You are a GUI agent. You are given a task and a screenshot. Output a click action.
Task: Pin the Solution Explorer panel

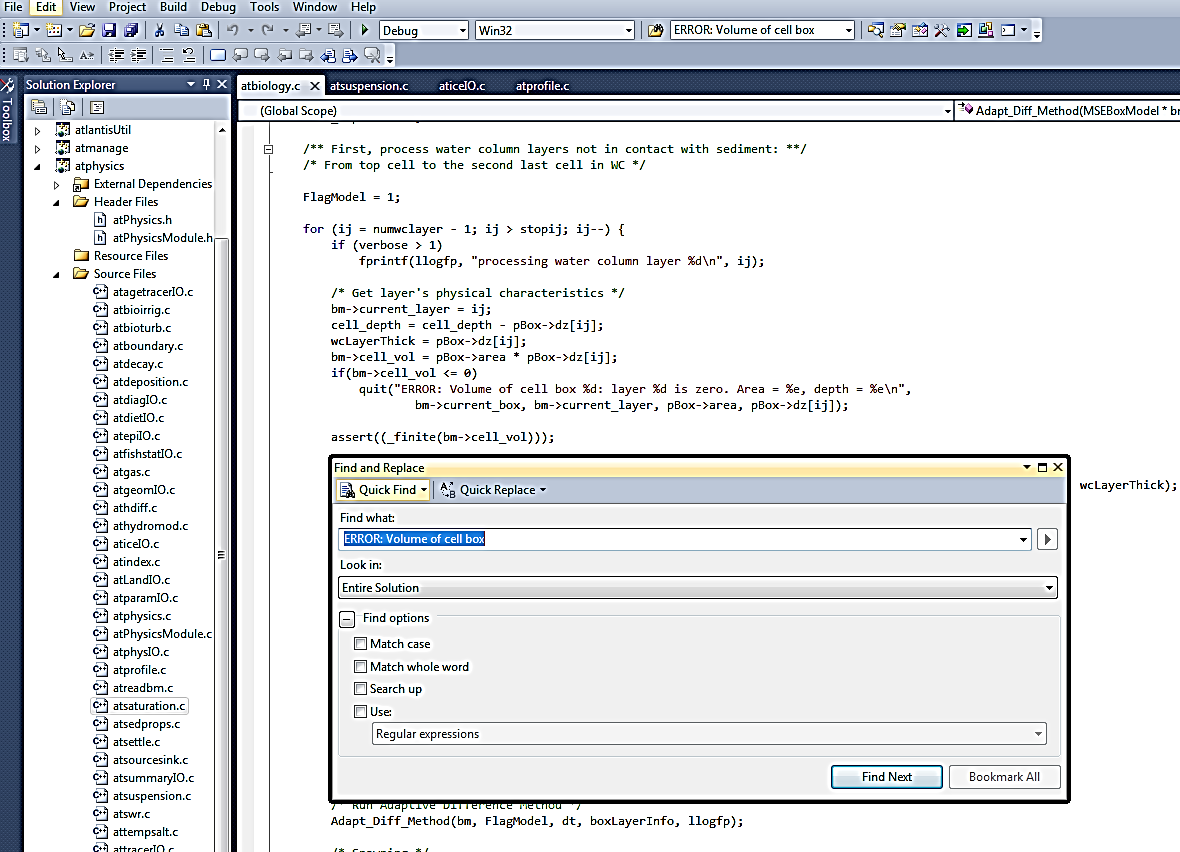[x=207, y=85]
